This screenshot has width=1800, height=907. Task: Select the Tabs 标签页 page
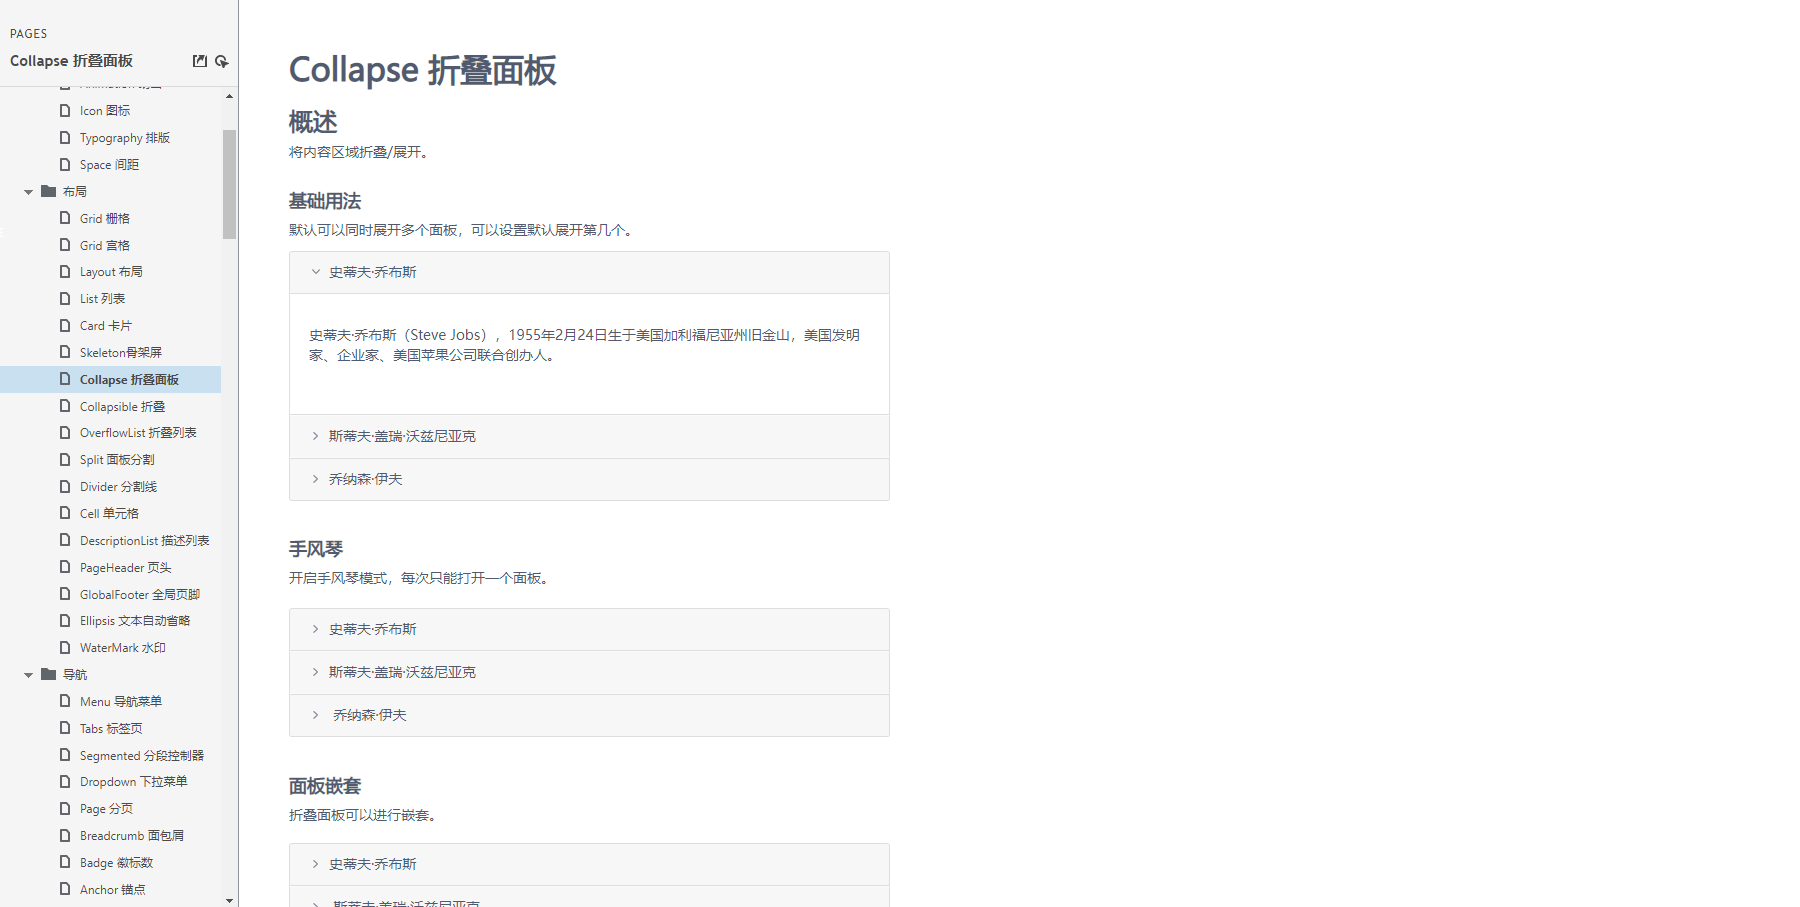point(110,728)
